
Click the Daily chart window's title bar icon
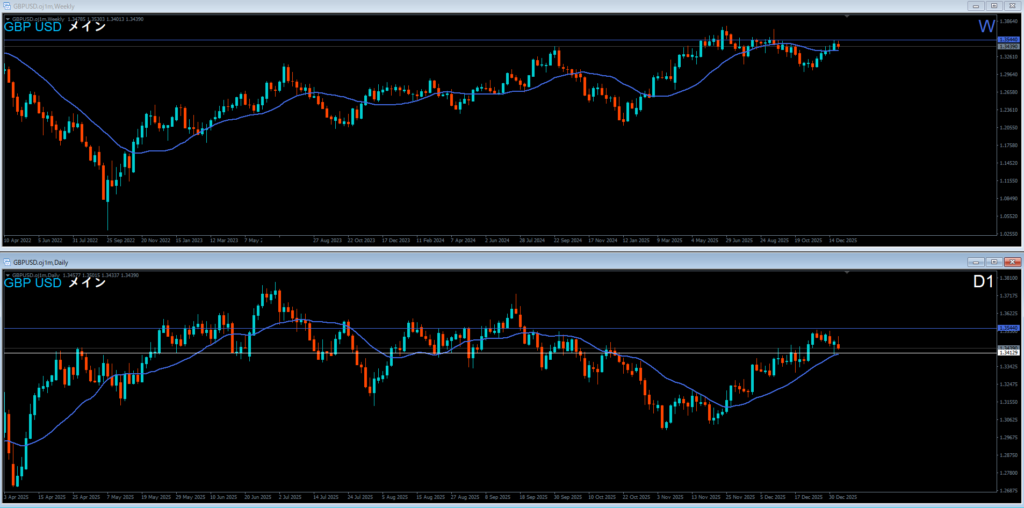point(7,261)
